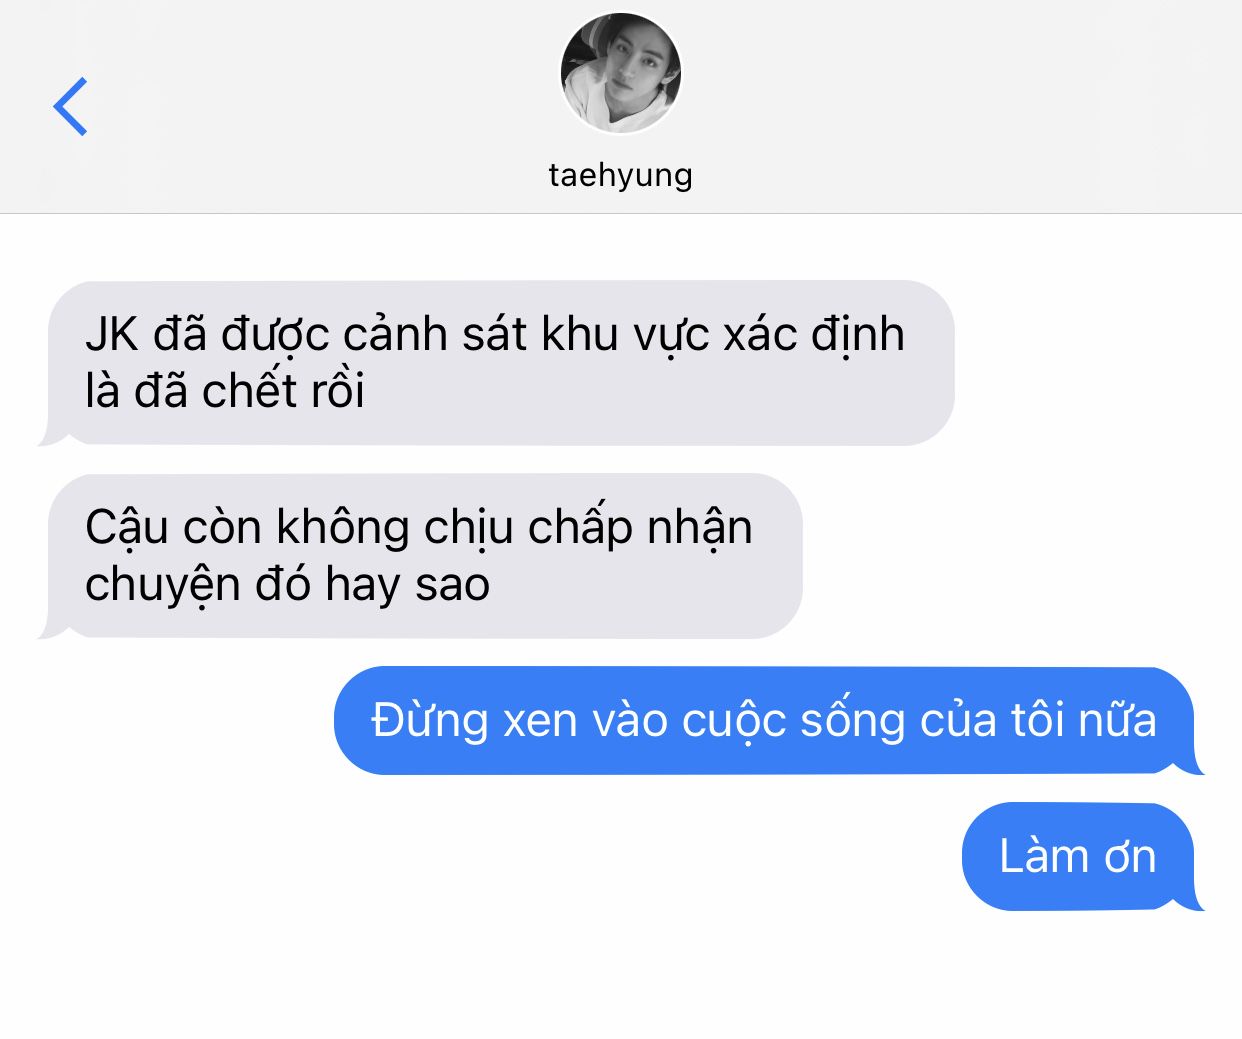
Task: Select the blue 'Đừng xen vào cuộc sống' bubble
Action: point(769,720)
